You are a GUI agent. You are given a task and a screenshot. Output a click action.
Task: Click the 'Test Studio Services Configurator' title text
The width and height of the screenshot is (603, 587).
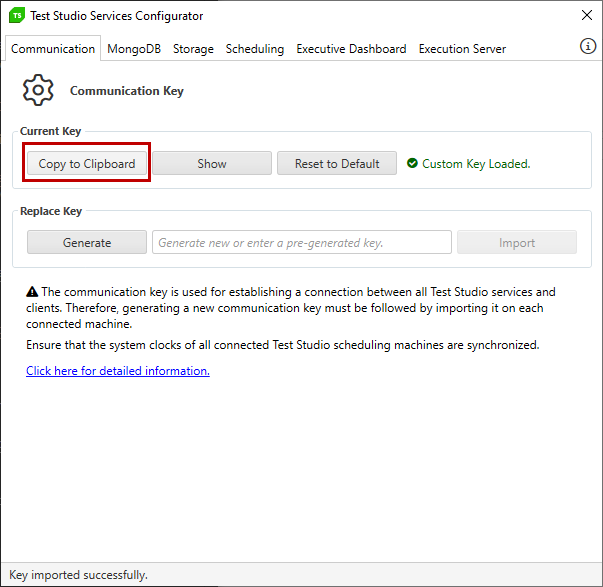[117, 16]
